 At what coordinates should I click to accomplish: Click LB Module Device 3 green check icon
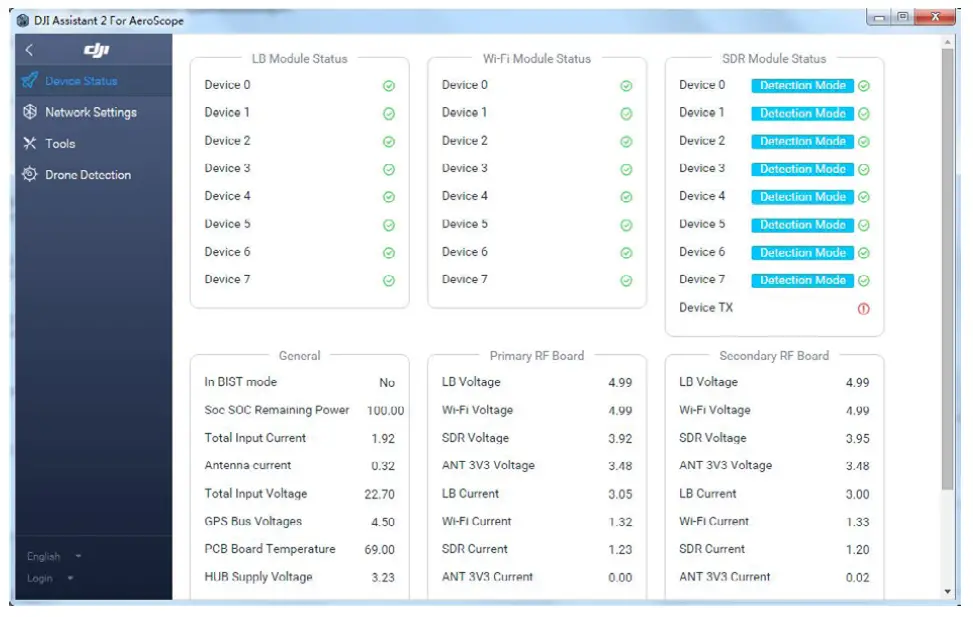coord(389,169)
